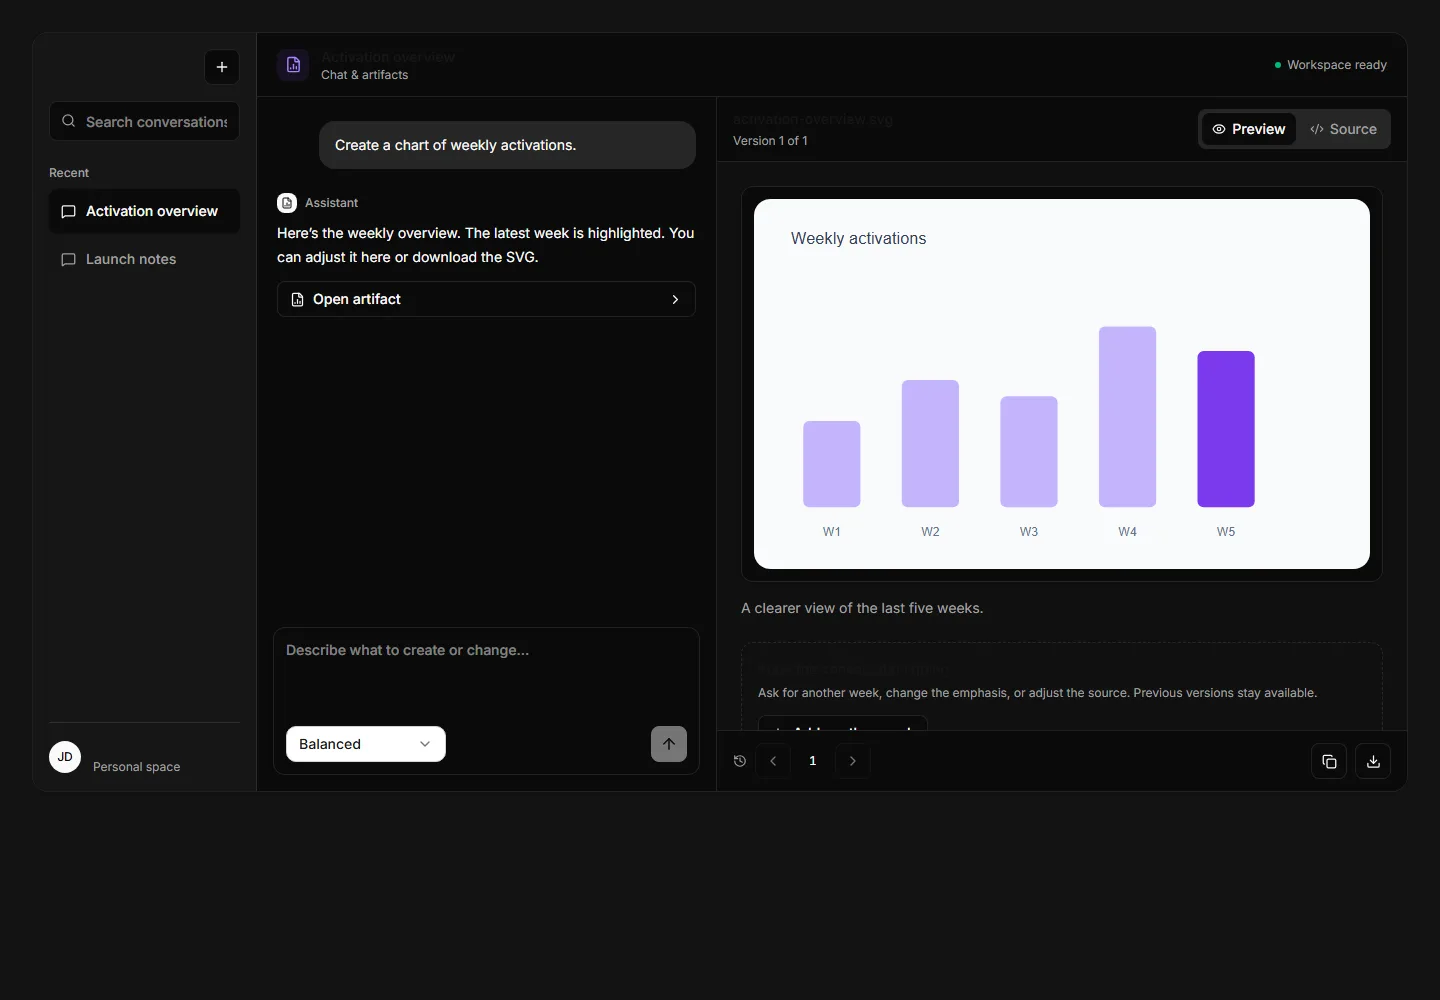Click the 'Ask for another week' hint text
Screen dimensions: 1440x1000
1037,693
